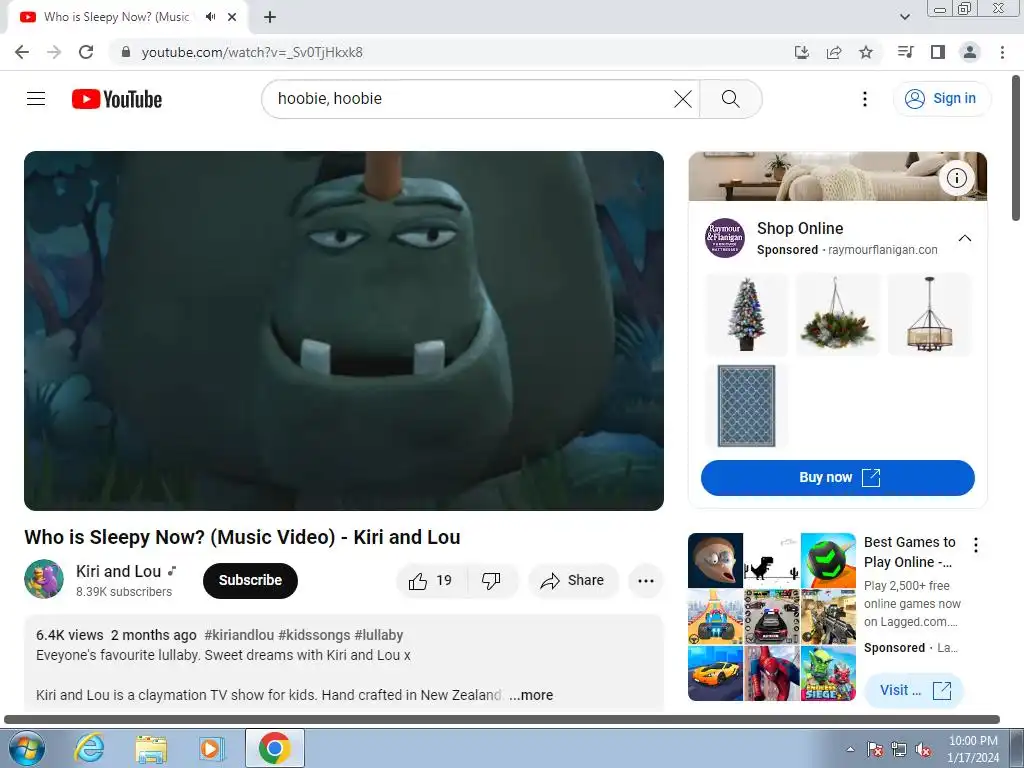Go back using browser back arrow
The width and height of the screenshot is (1024, 768).
click(x=22, y=52)
